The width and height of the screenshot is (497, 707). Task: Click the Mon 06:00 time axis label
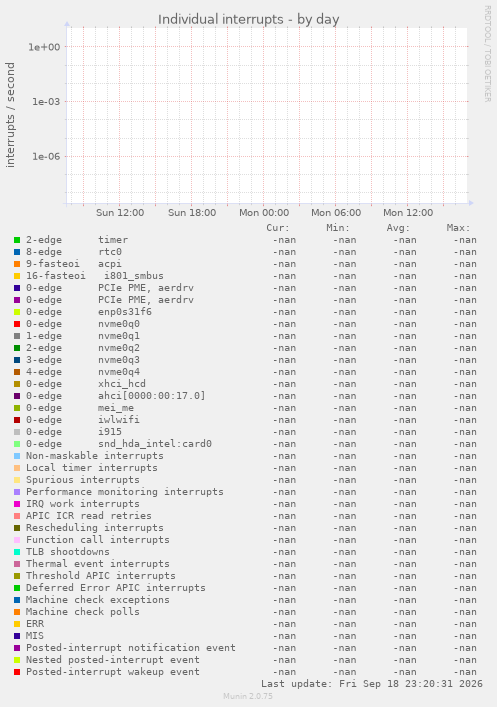(336, 212)
